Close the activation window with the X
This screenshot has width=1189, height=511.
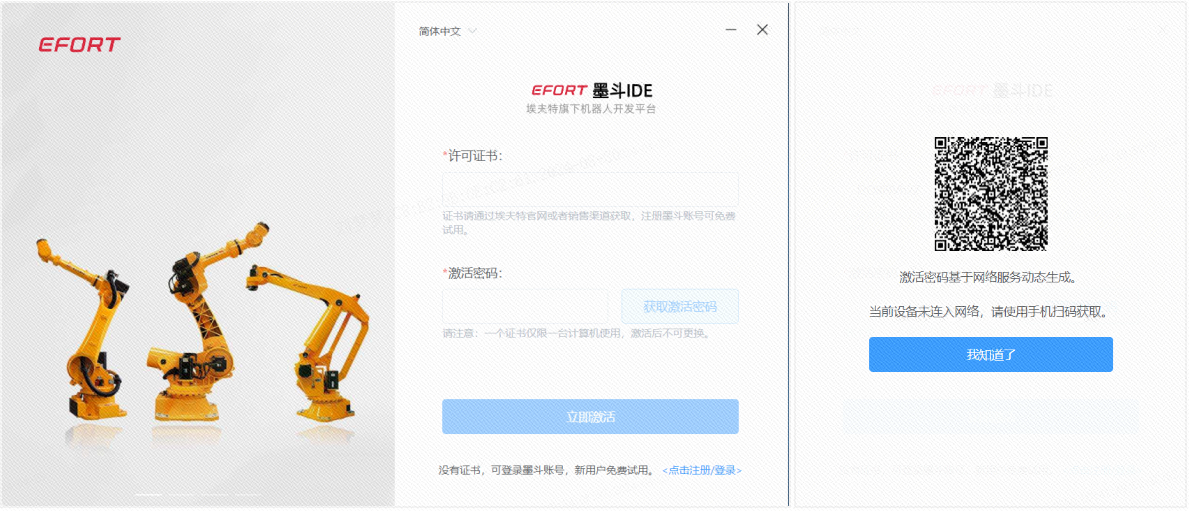763,30
